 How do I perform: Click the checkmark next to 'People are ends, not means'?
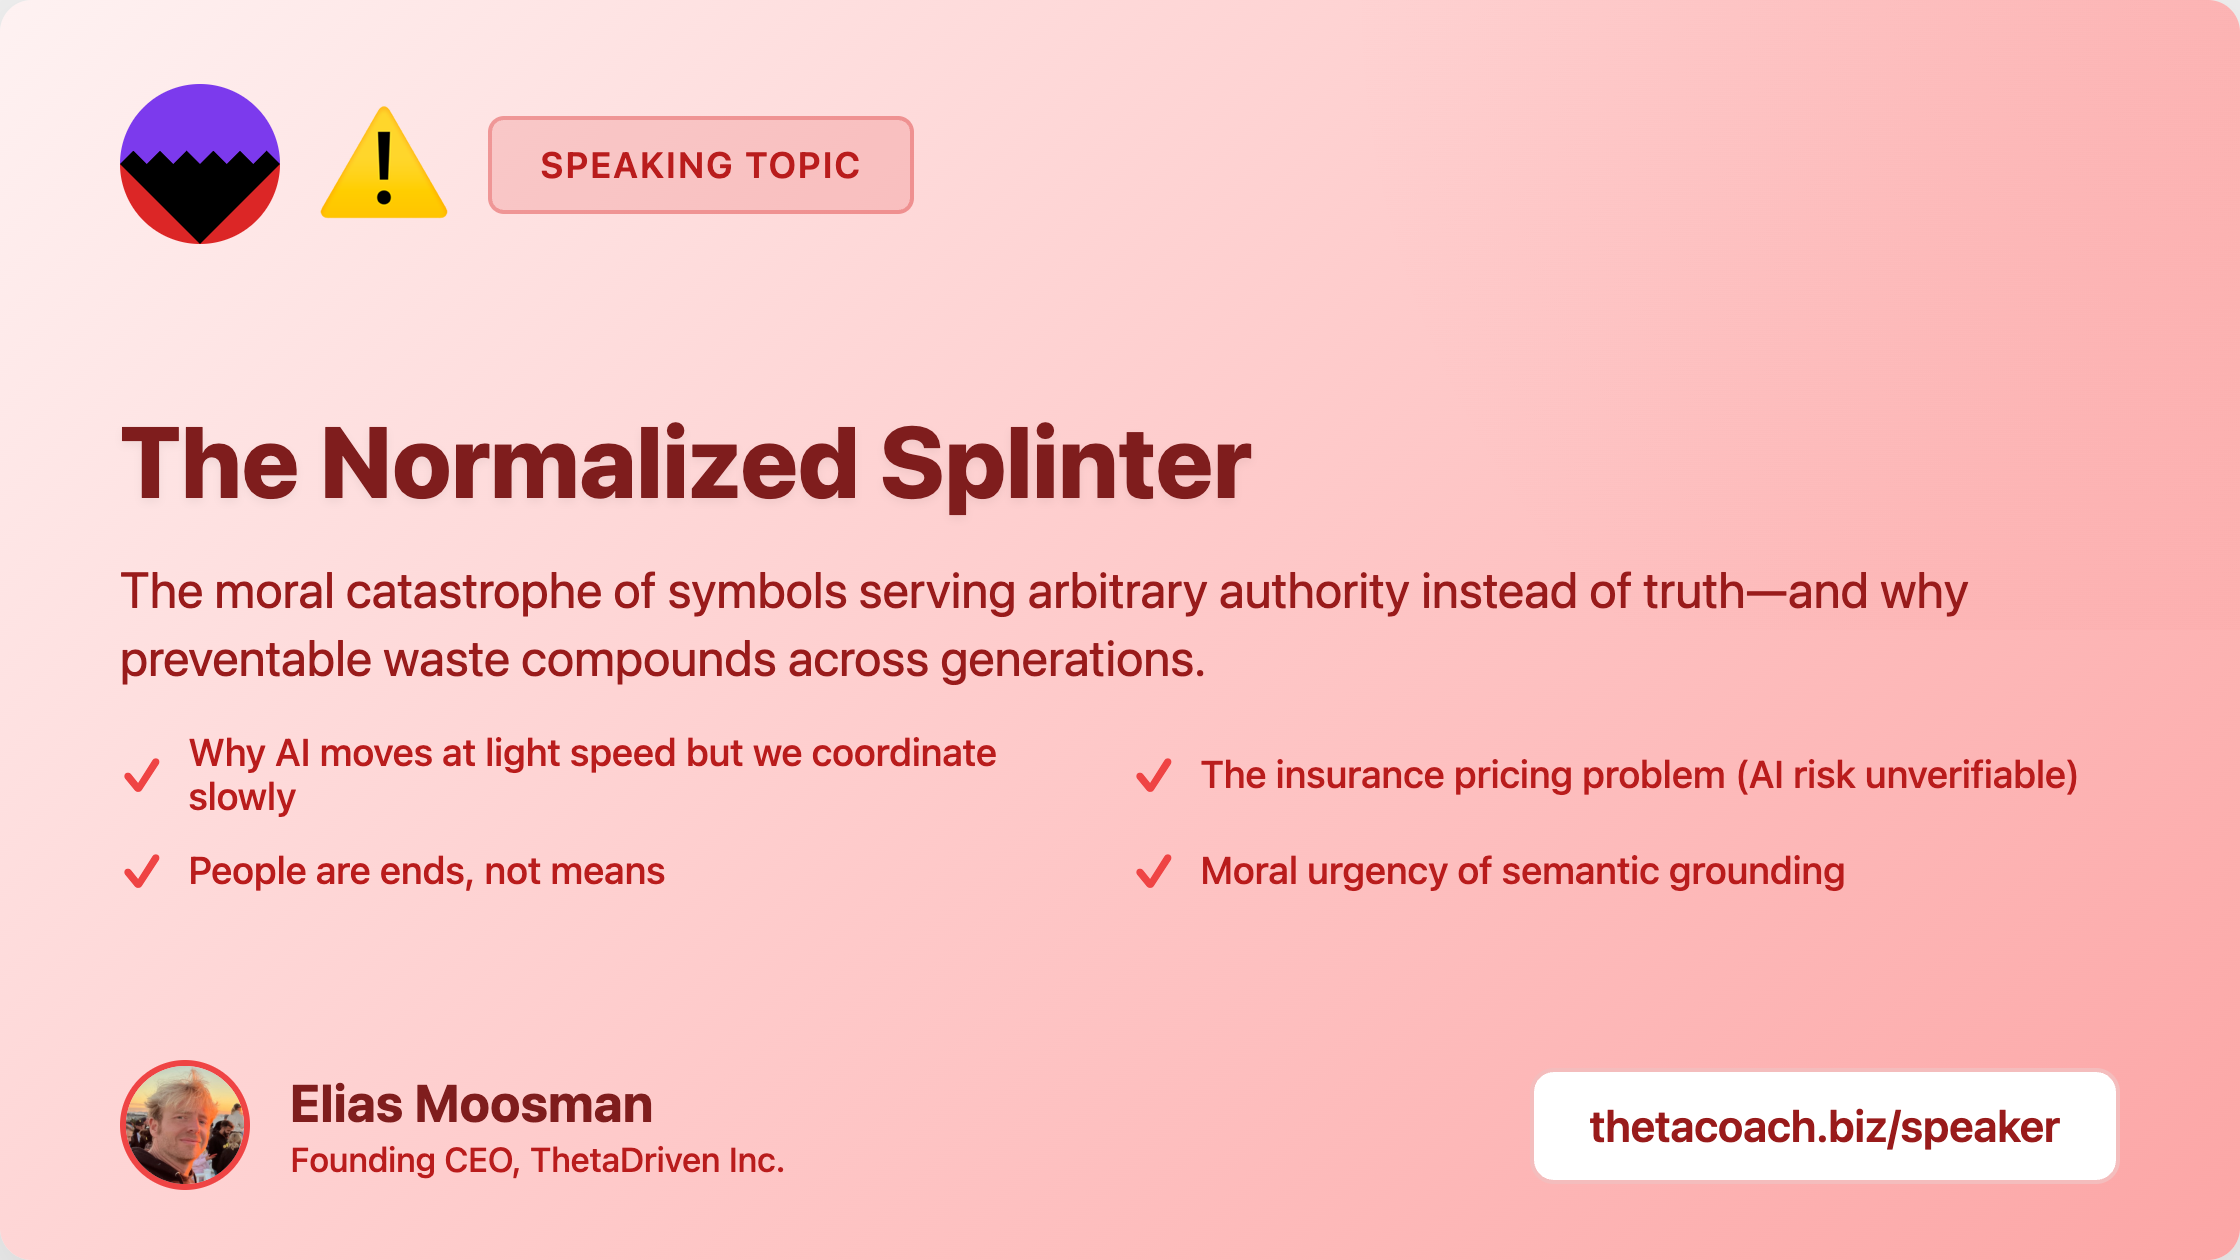(142, 871)
